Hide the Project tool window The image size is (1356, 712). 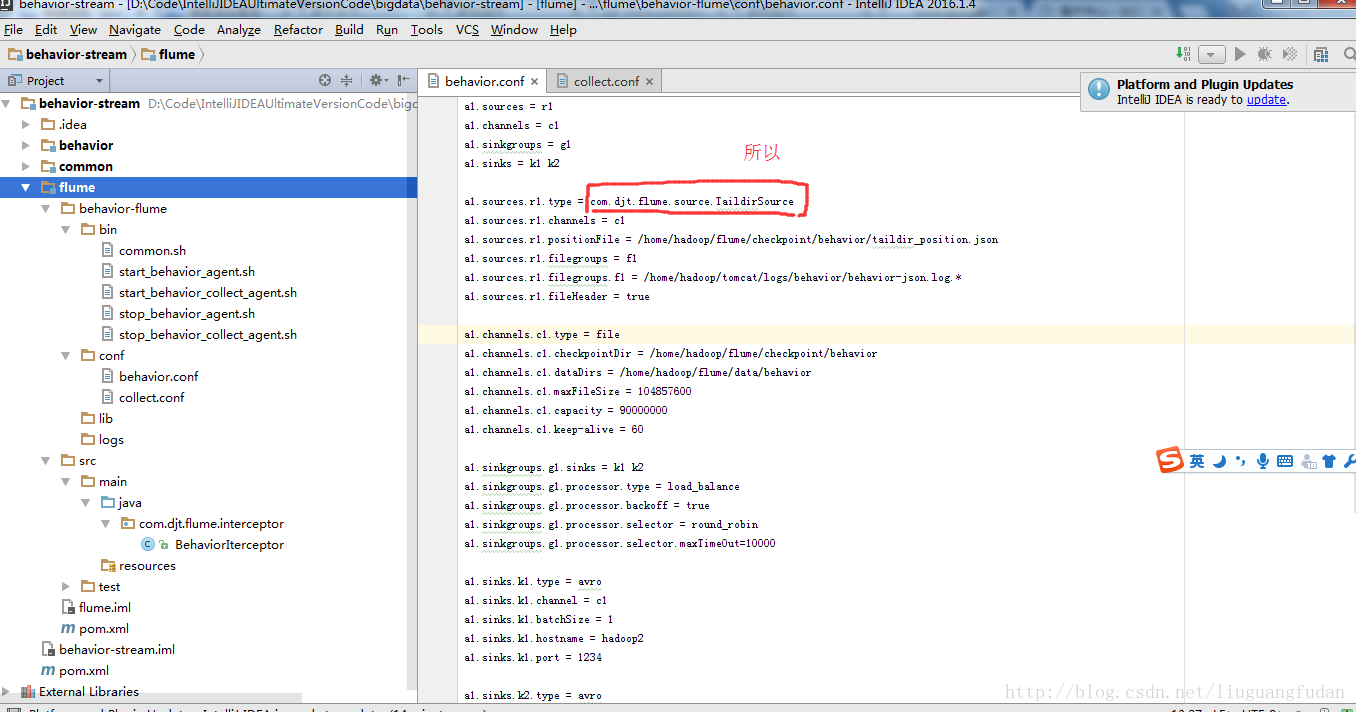[x=403, y=80]
